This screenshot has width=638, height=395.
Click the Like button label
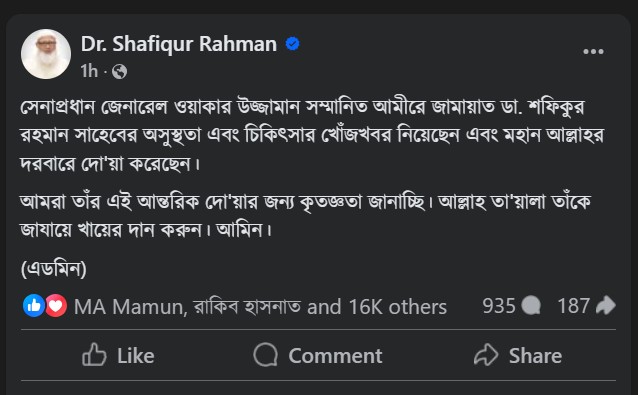click(136, 356)
